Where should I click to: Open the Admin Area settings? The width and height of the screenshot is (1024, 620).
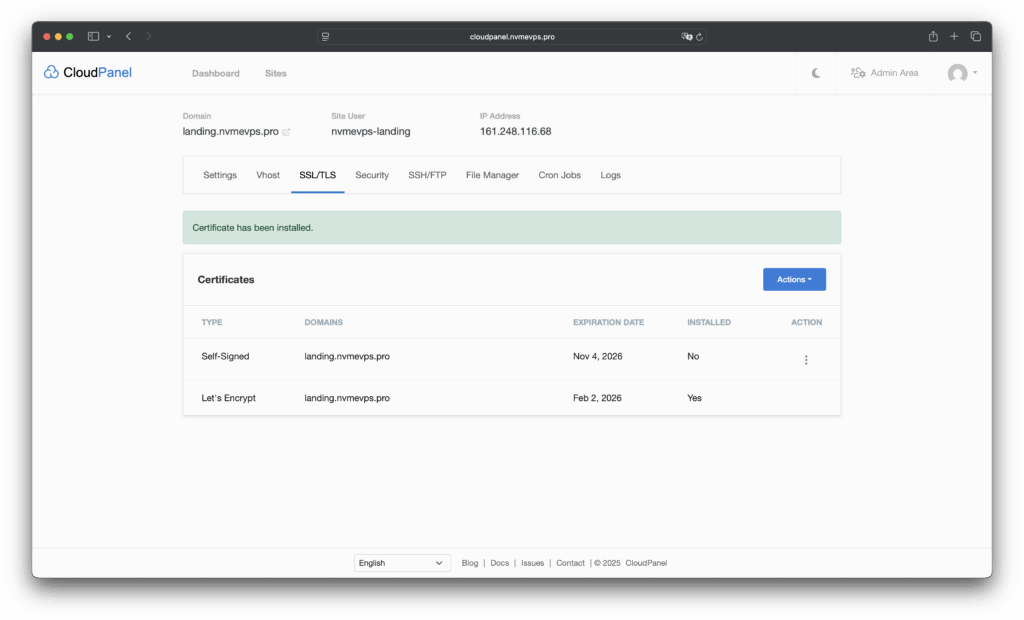[x=884, y=73]
